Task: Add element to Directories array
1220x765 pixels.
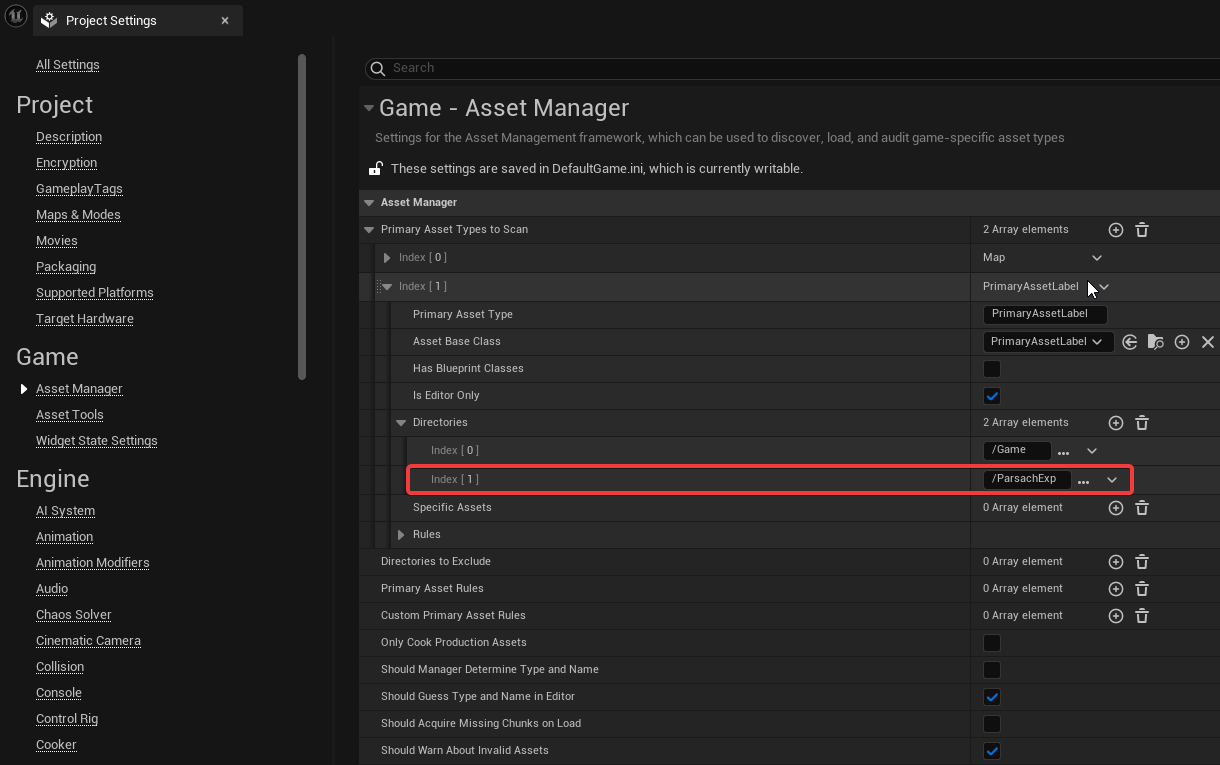Action: [1116, 423]
